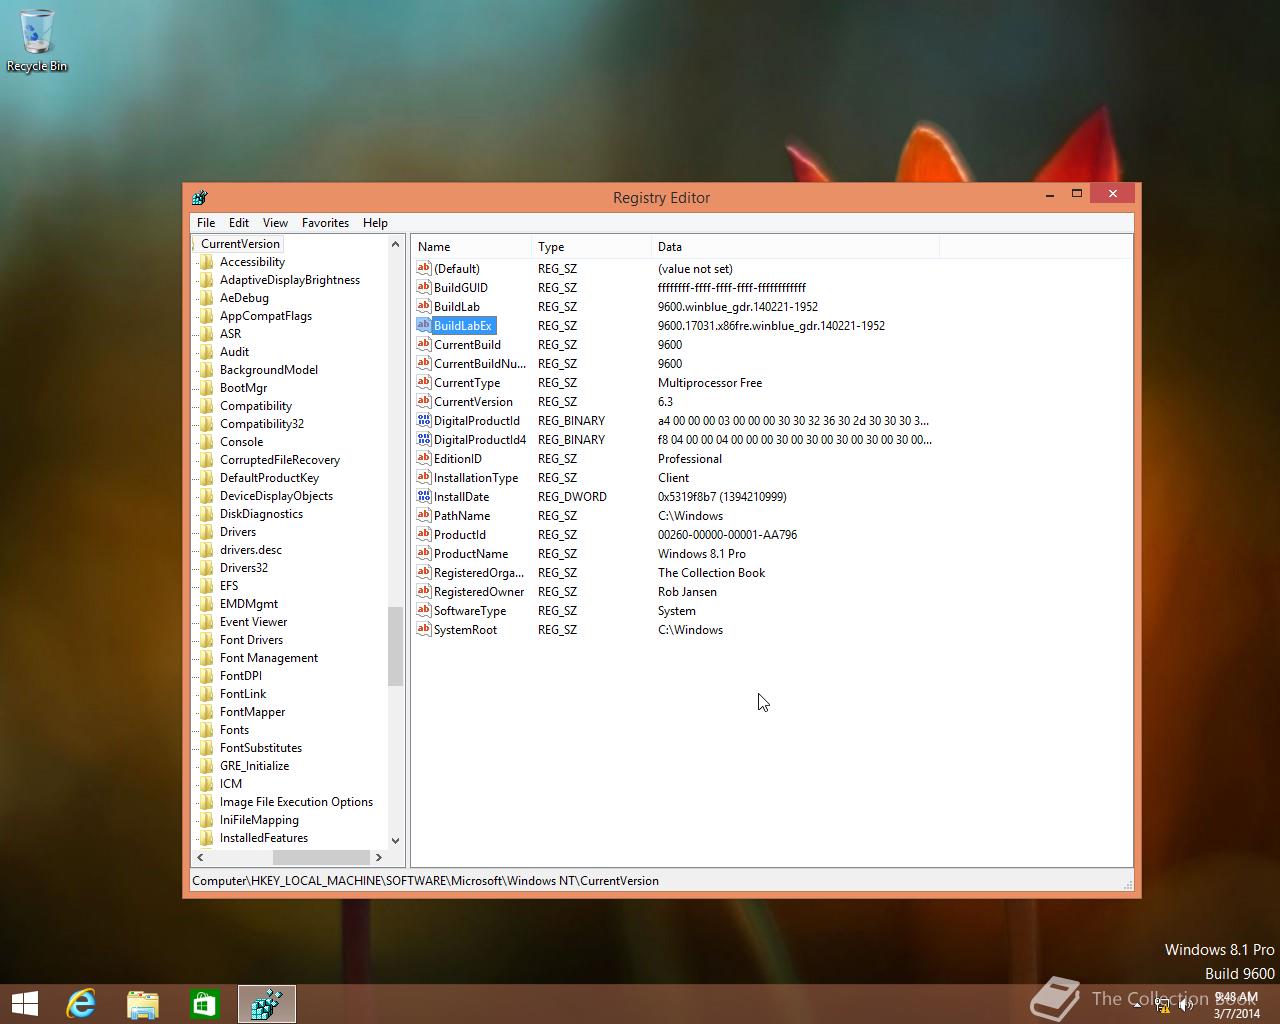Click the tree's vertical scrollbar thumb
This screenshot has height=1024, width=1280.
(395, 646)
